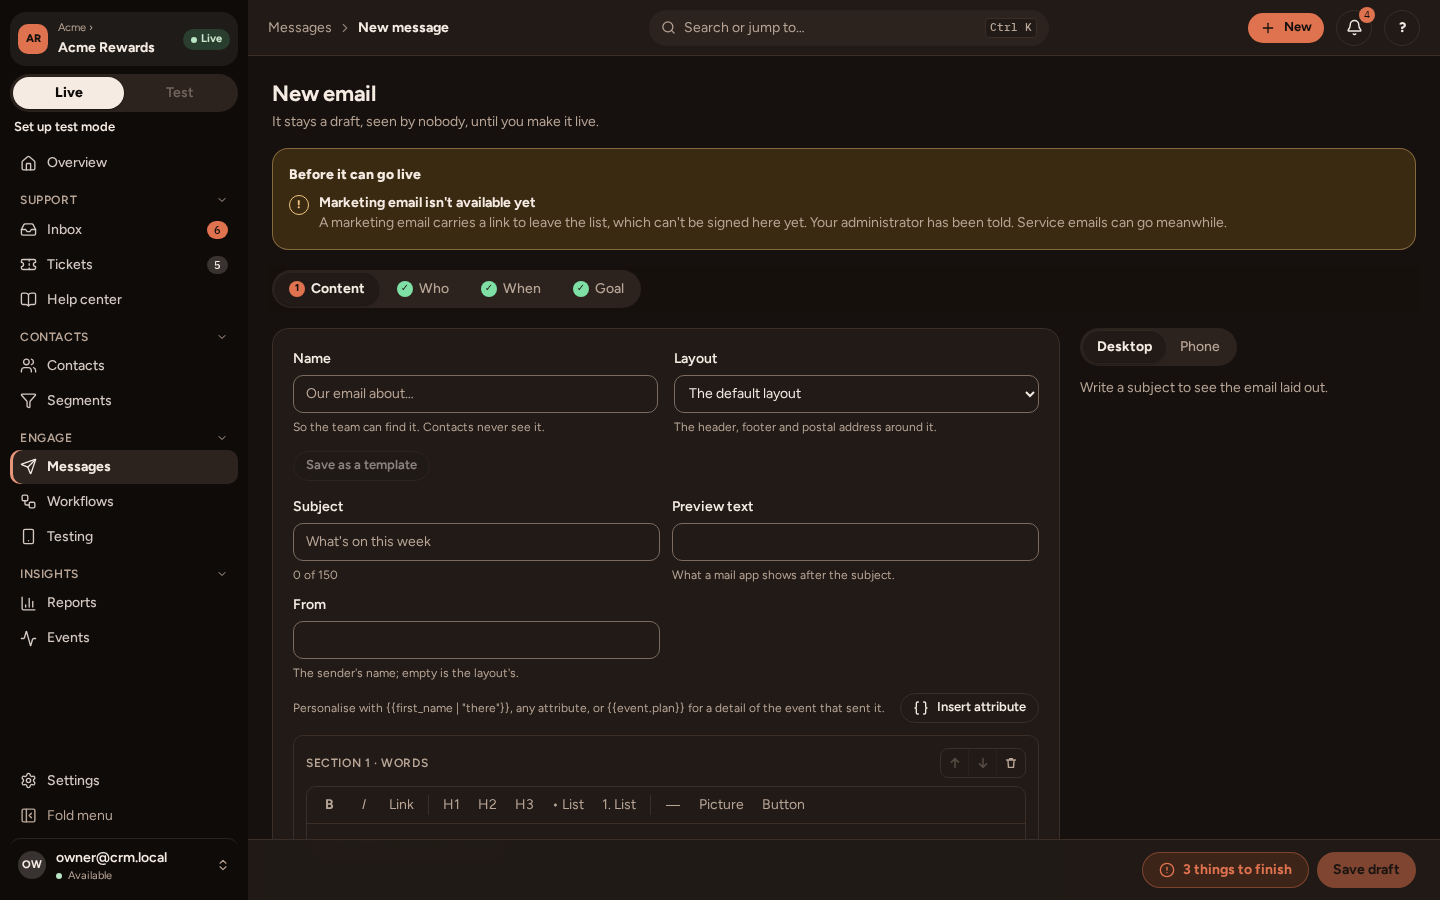Open the help question mark
This screenshot has height=900, width=1440.
click(1402, 28)
